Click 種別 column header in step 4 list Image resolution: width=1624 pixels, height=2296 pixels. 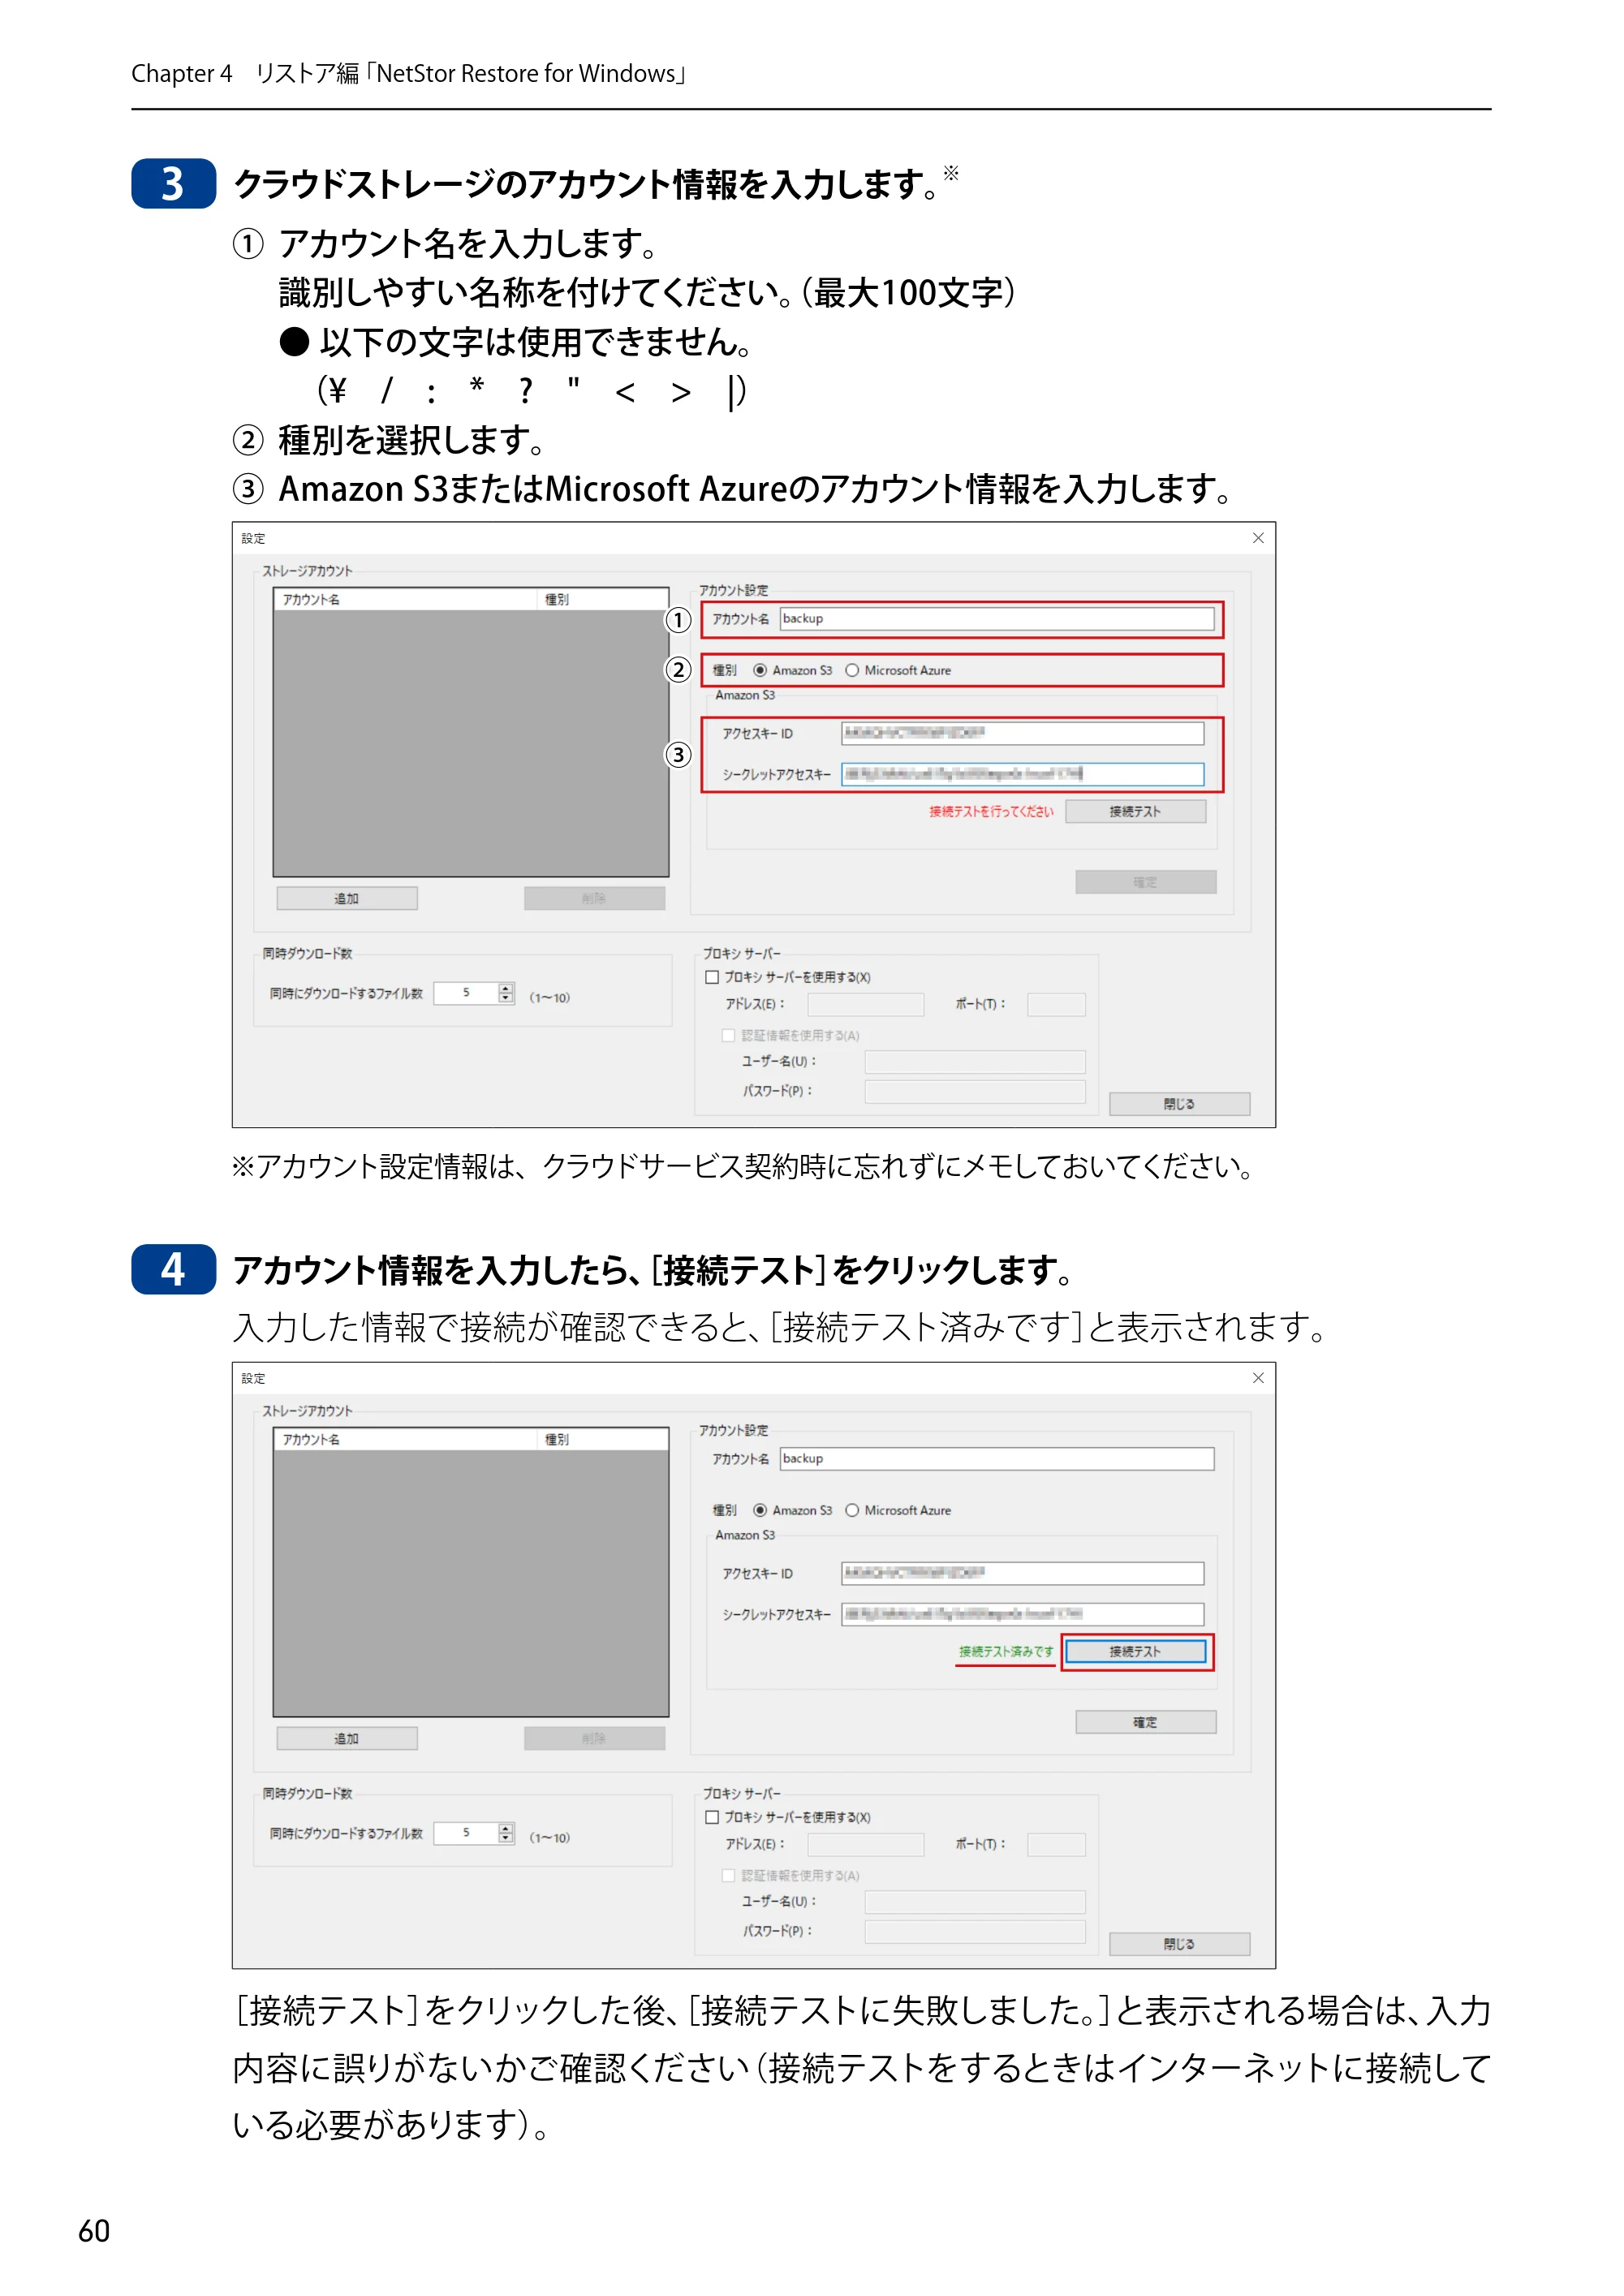(602, 1440)
